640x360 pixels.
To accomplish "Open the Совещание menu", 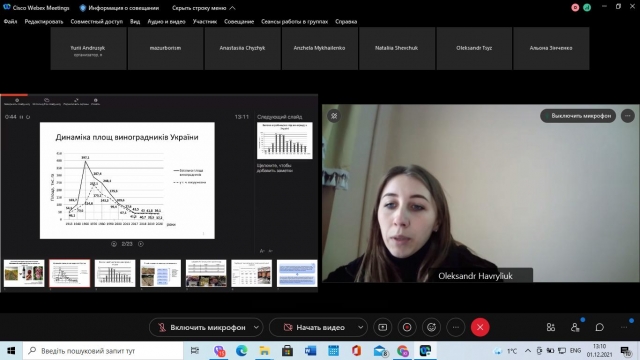I will [239, 22].
